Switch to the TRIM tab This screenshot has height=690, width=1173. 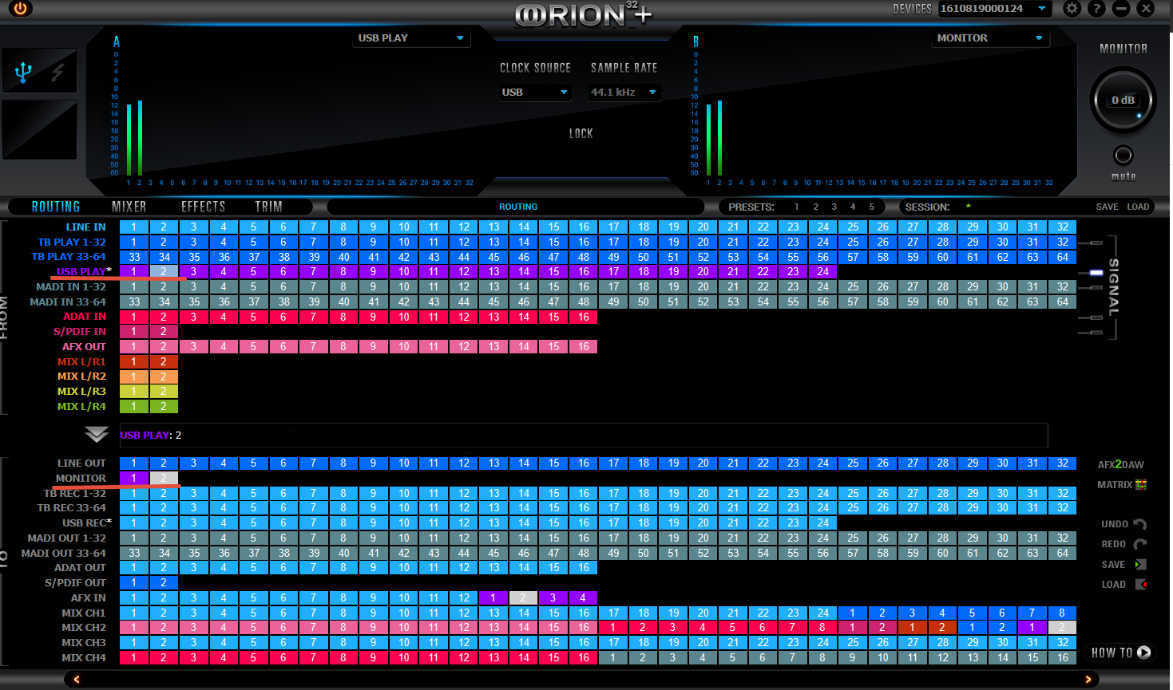pyautogui.click(x=269, y=207)
